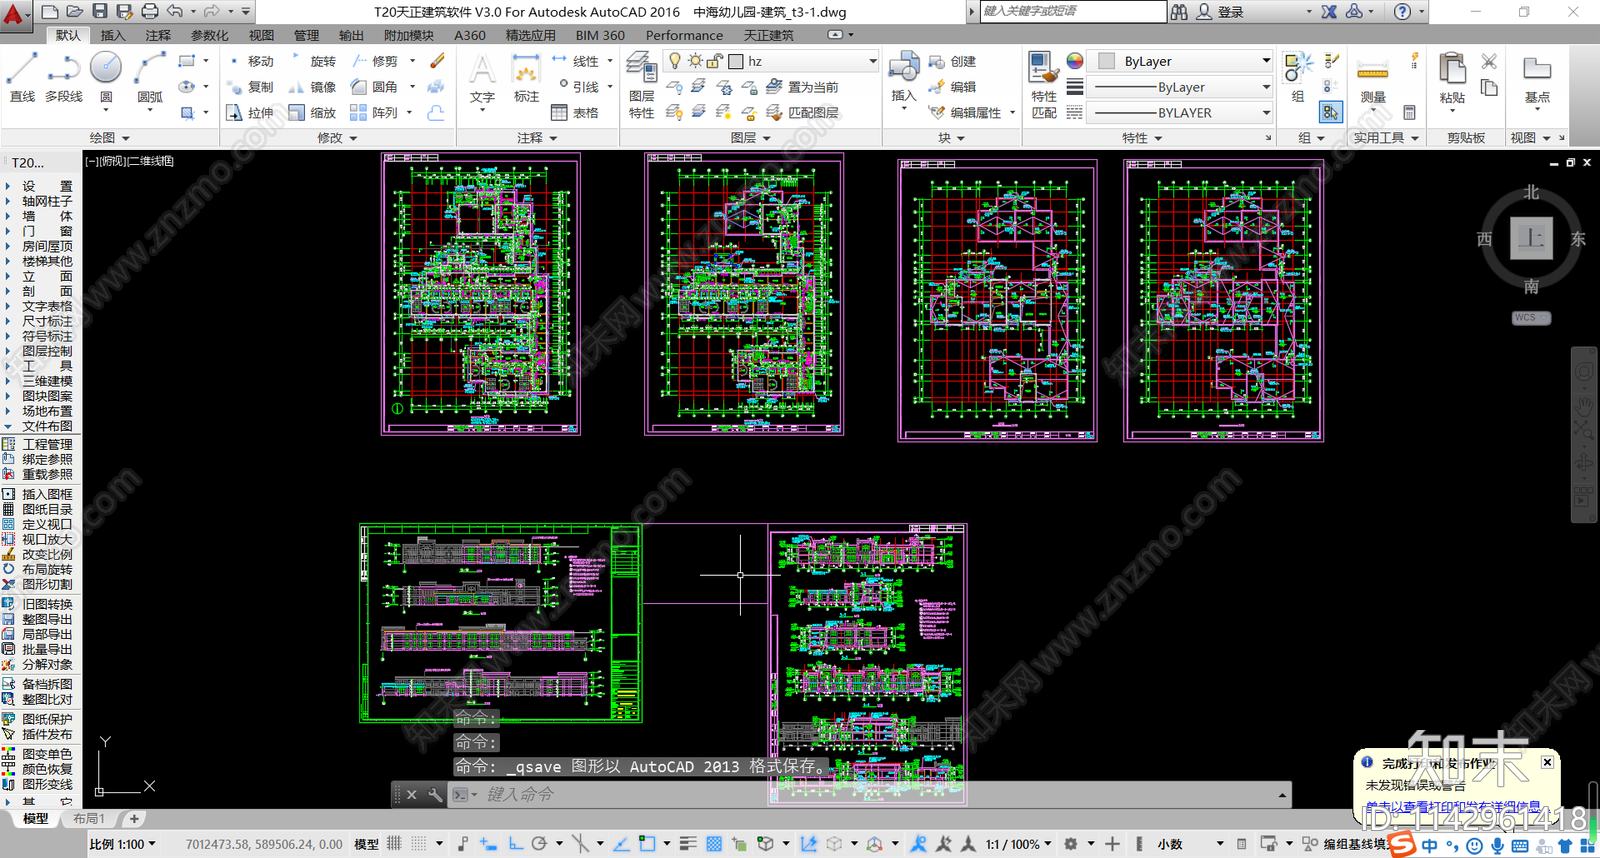Click the 上 face of the ViewCube

click(1531, 238)
